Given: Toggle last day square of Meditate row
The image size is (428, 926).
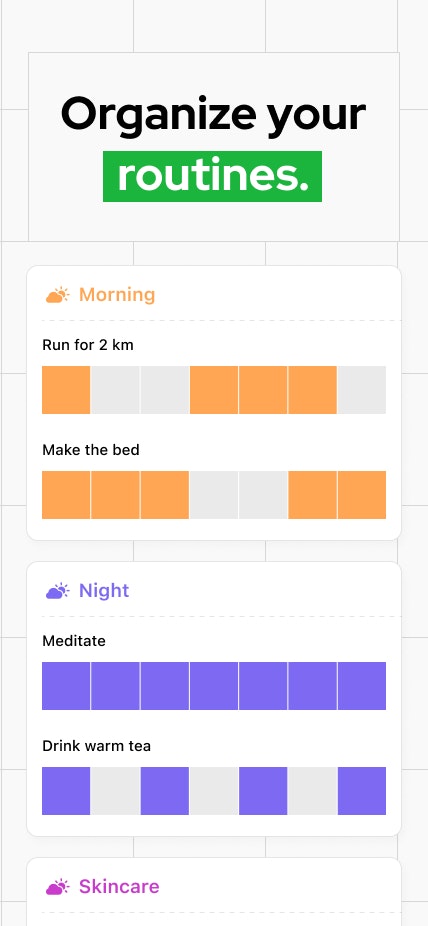Looking at the screenshot, I should [362, 686].
